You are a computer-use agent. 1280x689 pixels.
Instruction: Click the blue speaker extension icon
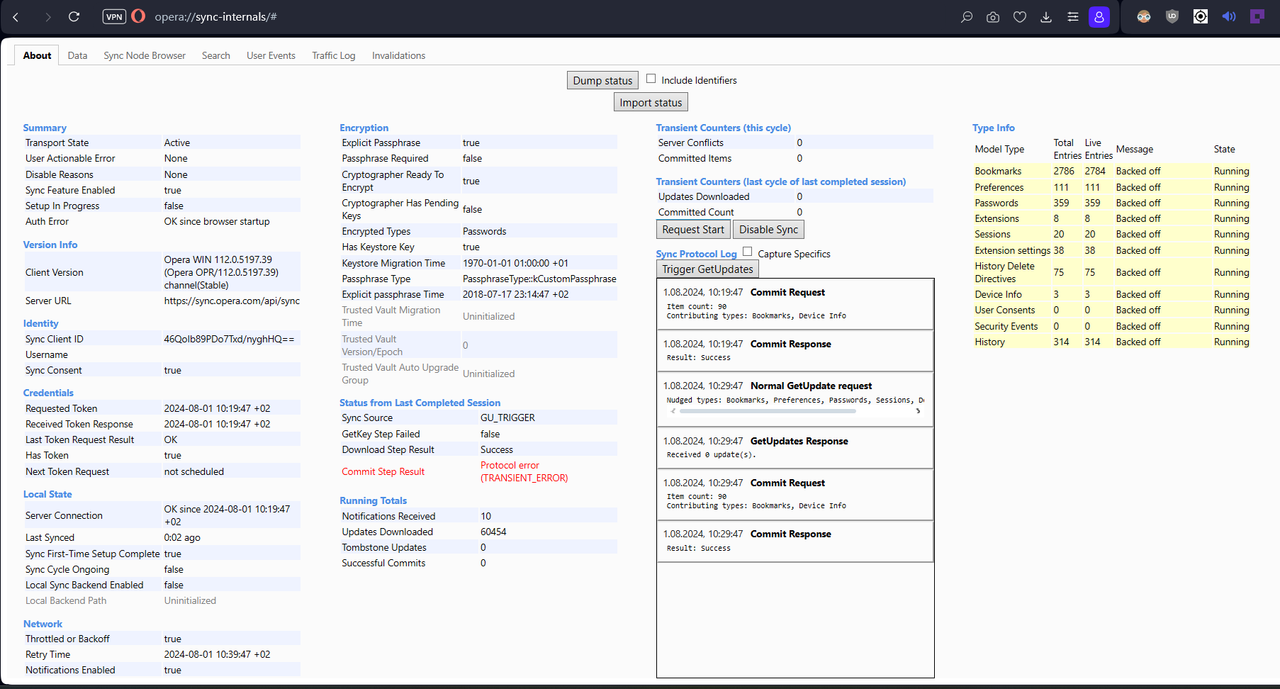[1228, 17]
